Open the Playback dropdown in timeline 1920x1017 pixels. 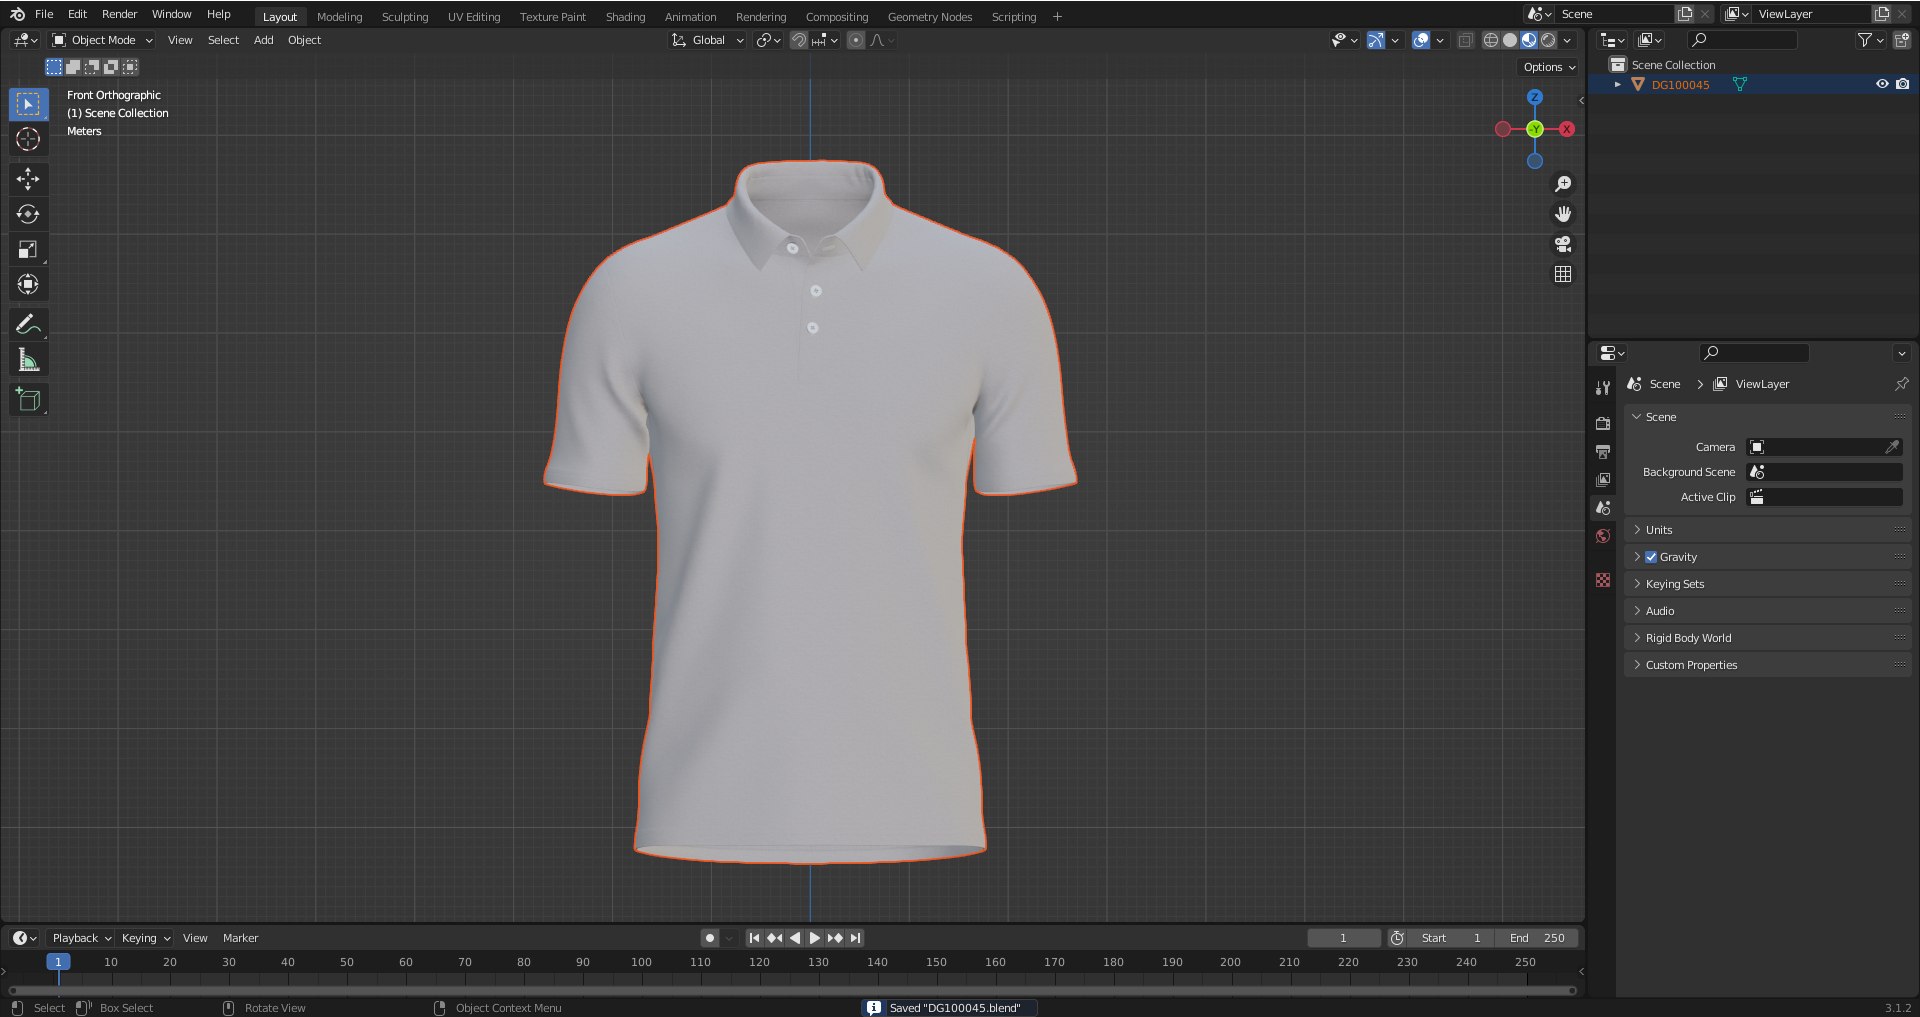coord(81,938)
